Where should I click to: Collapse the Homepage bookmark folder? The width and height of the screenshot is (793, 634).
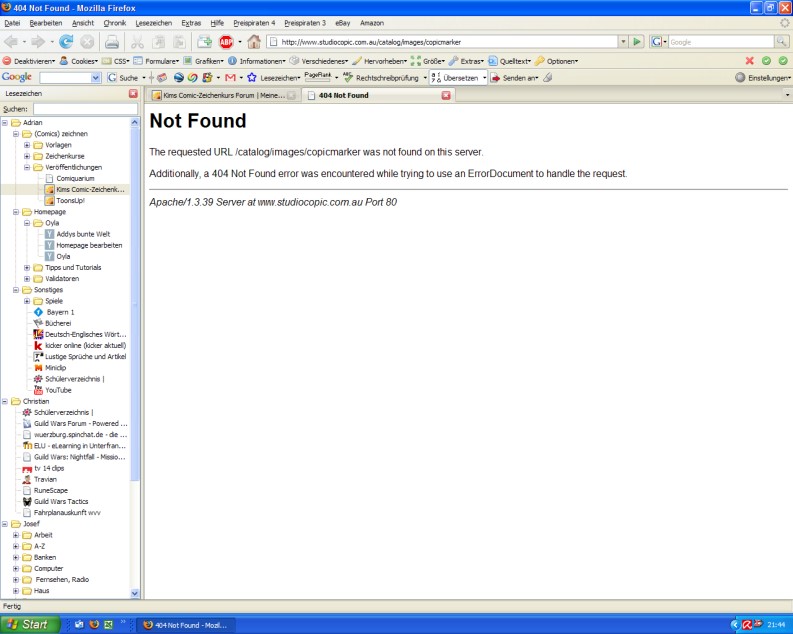coord(16,212)
